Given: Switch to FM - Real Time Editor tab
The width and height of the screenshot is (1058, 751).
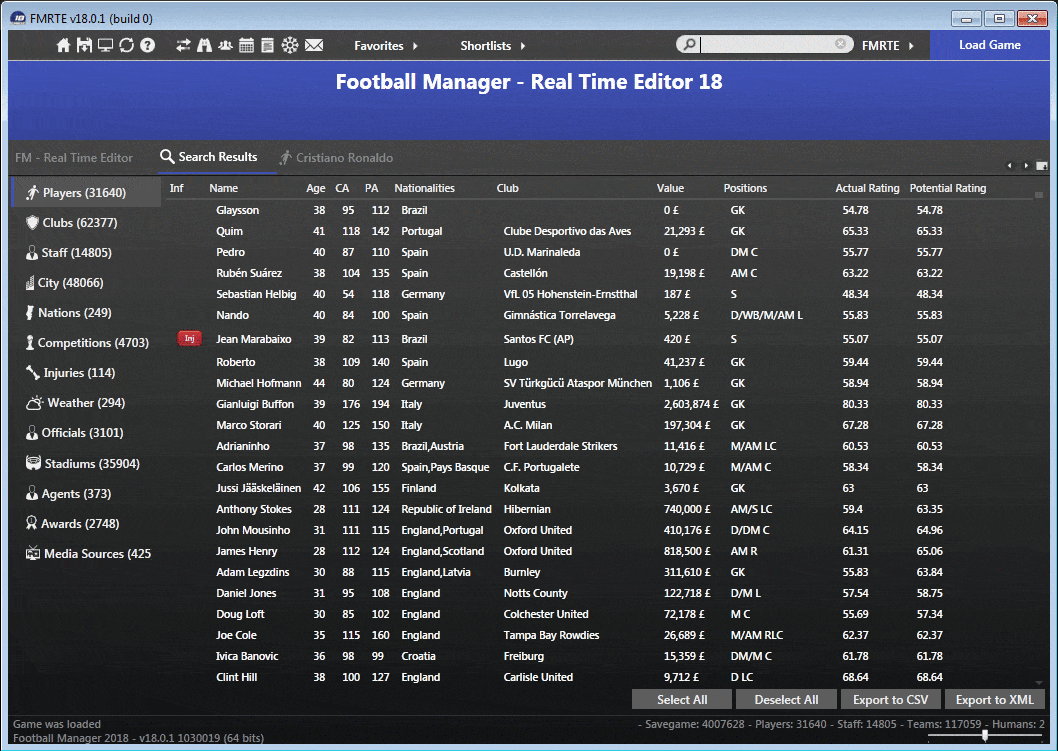Looking at the screenshot, I should (x=74, y=158).
